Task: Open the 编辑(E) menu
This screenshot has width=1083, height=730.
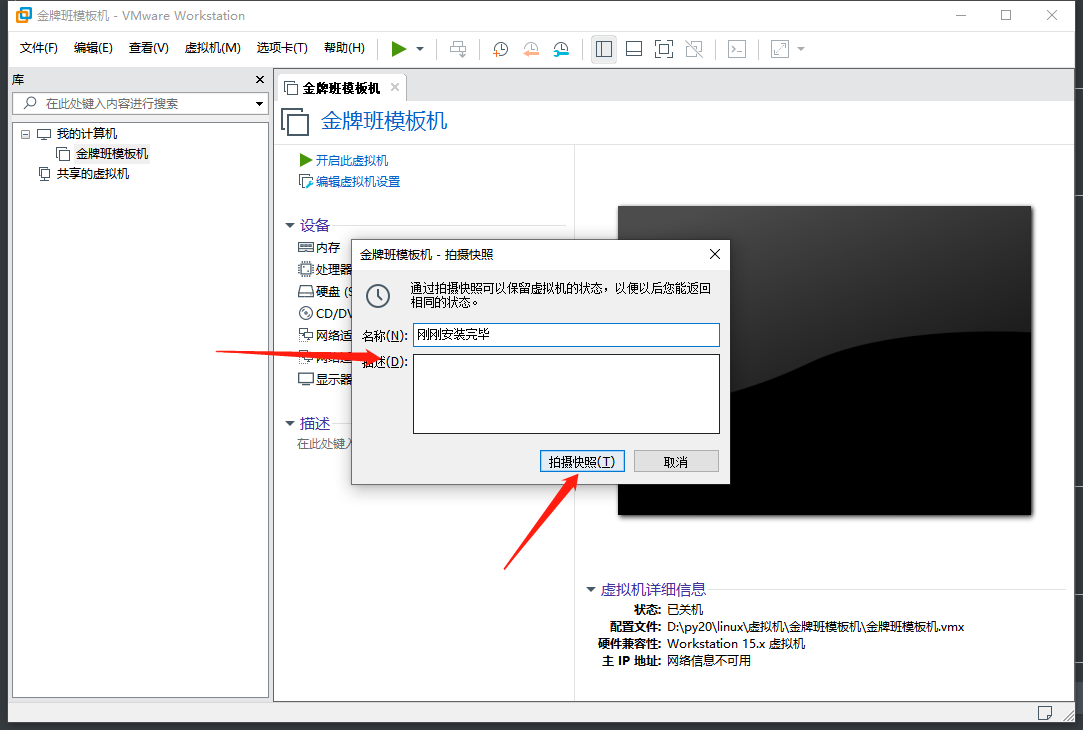Action: [93, 48]
